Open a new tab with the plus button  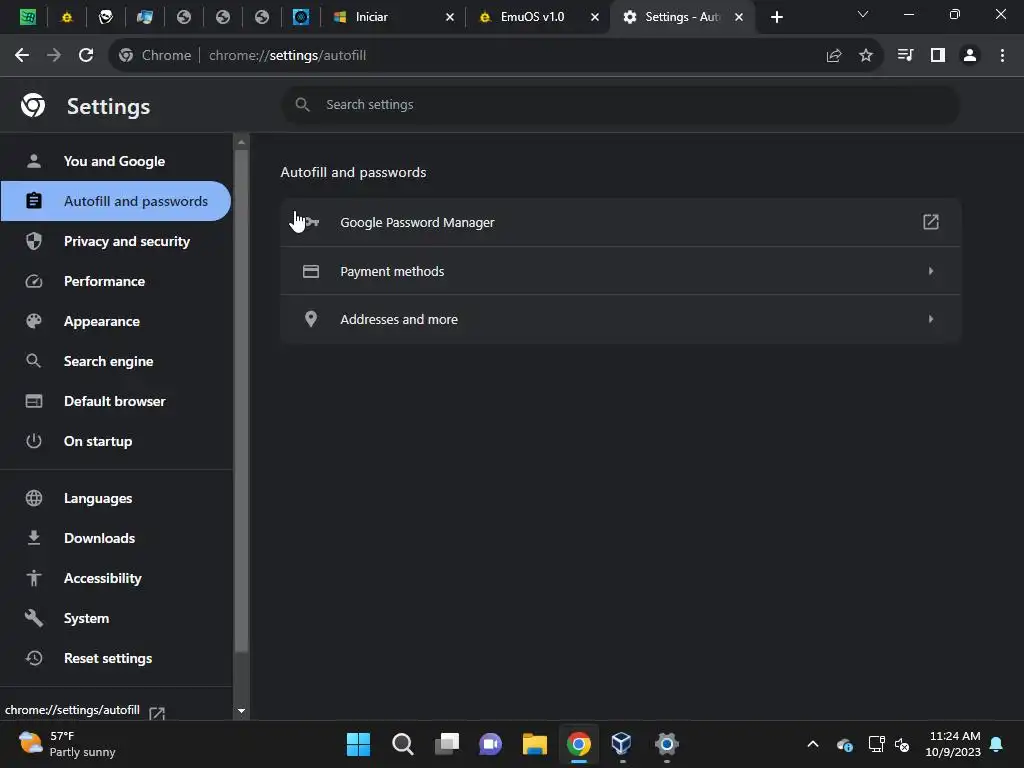click(x=776, y=17)
